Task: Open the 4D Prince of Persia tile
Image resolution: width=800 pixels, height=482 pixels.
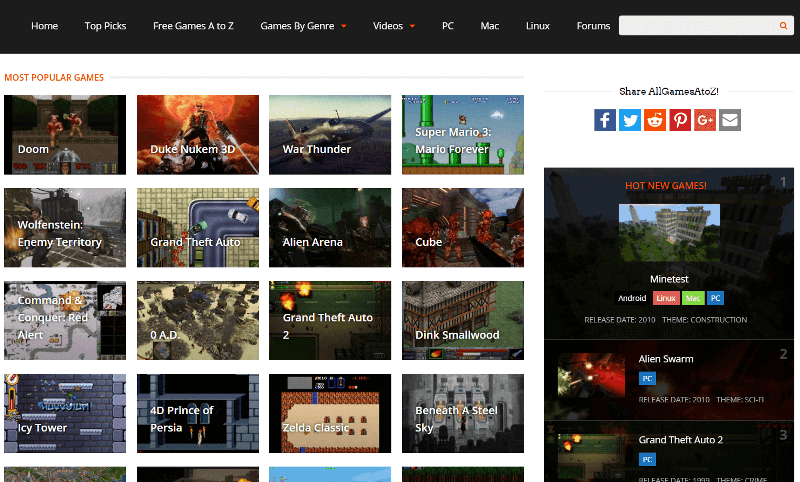Action: coord(197,413)
